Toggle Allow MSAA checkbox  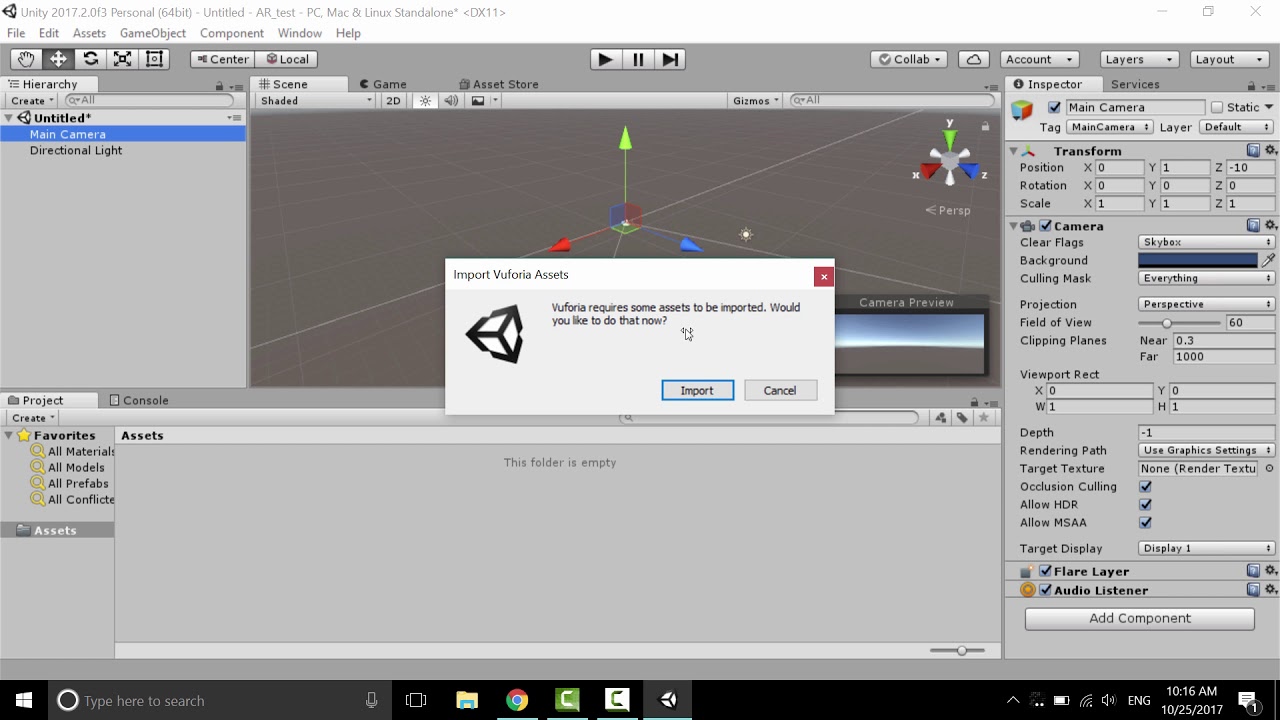tap(1145, 522)
